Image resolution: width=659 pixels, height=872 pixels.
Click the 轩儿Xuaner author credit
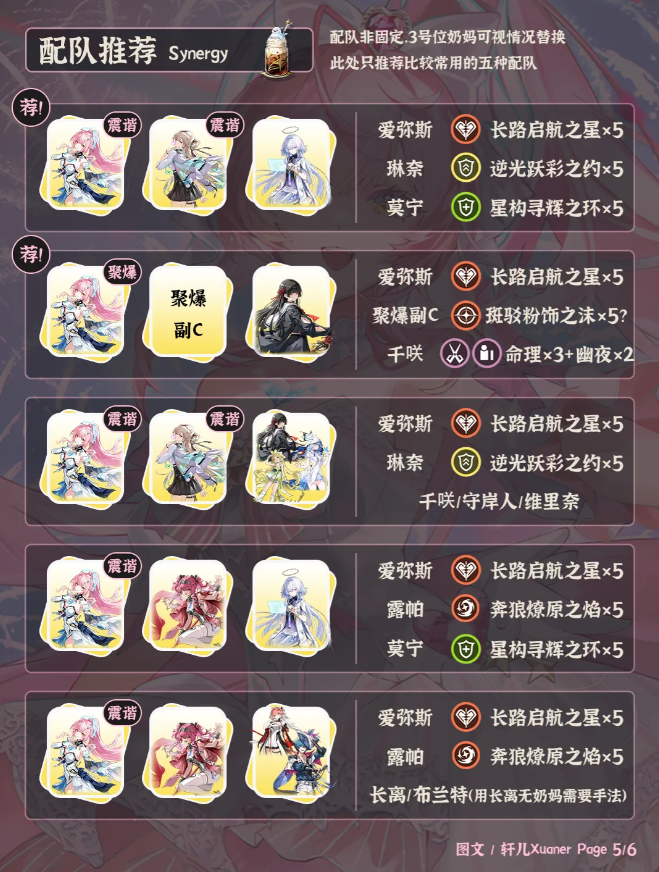(x=535, y=849)
